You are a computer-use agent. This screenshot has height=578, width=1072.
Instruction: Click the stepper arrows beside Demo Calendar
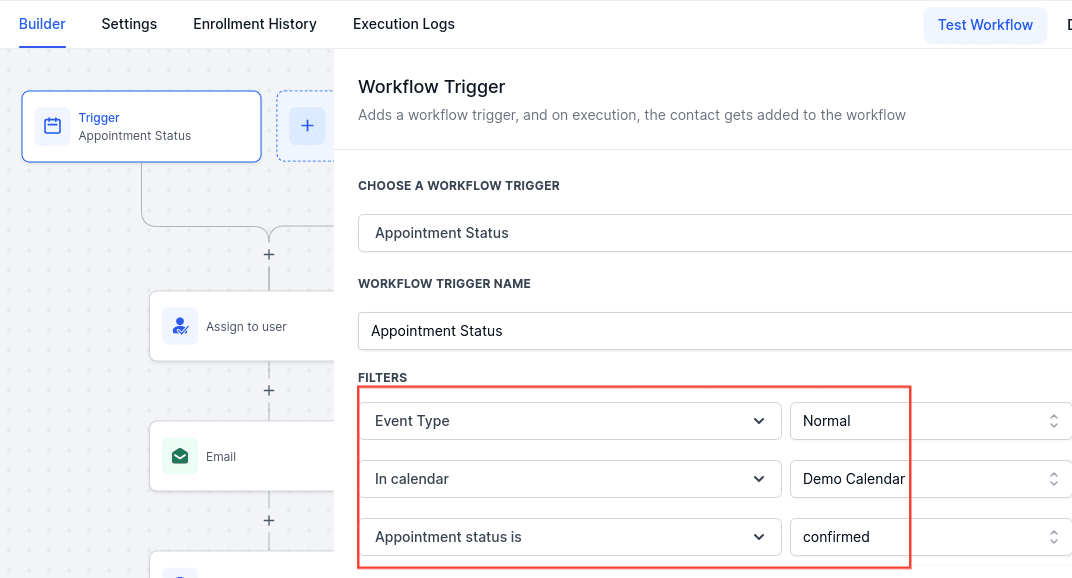tap(1054, 479)
